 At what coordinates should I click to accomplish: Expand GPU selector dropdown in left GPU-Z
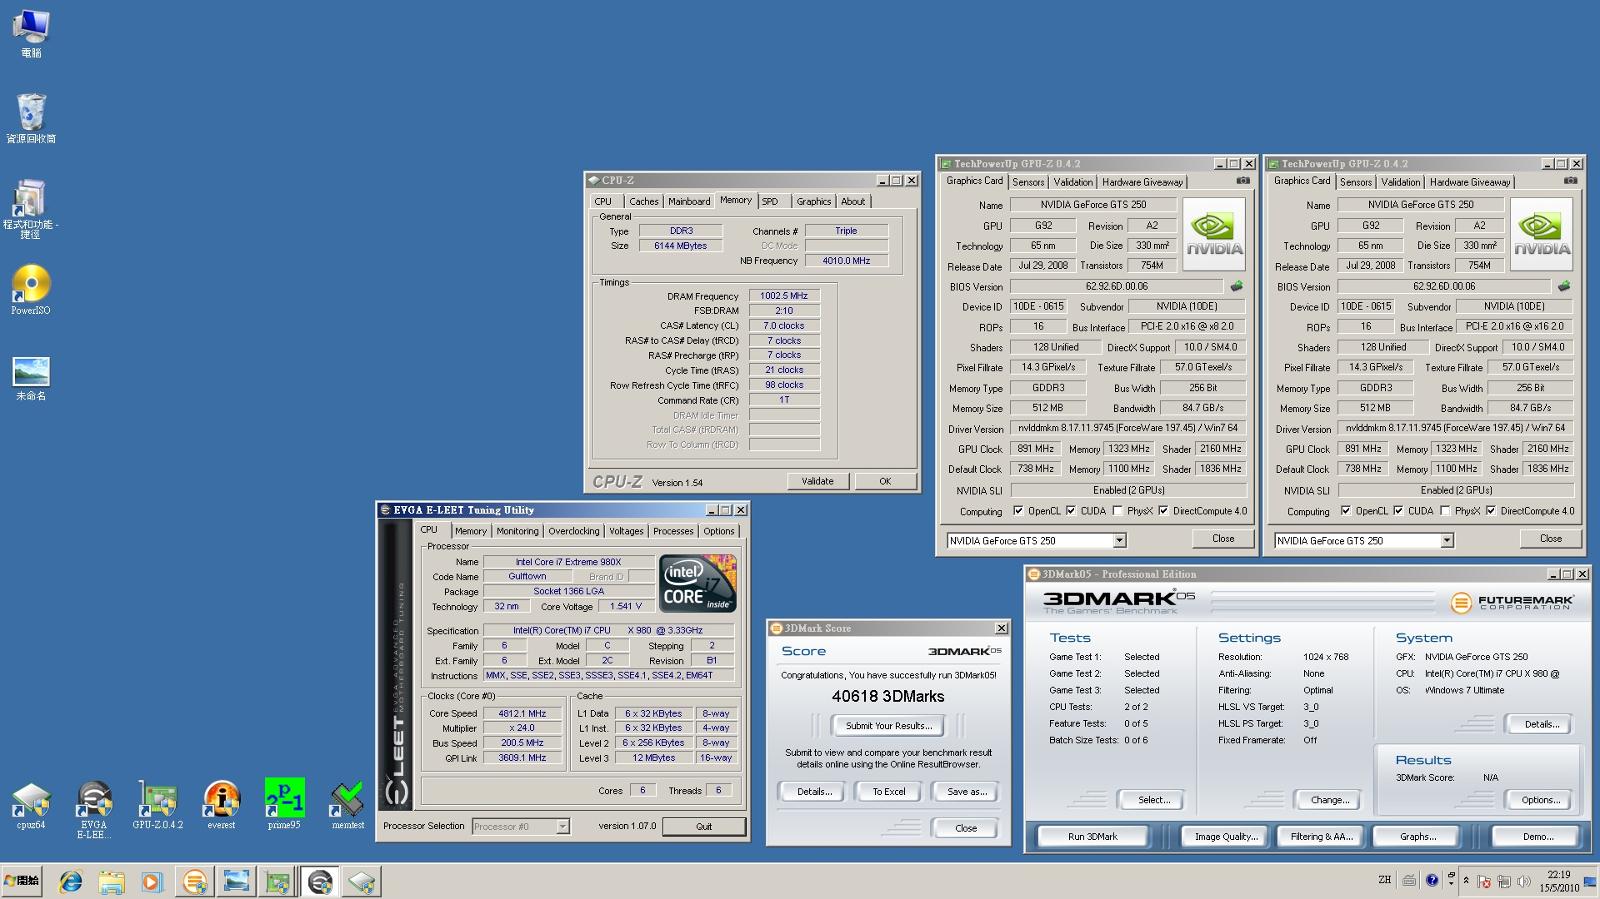(x=1119, y=541)
